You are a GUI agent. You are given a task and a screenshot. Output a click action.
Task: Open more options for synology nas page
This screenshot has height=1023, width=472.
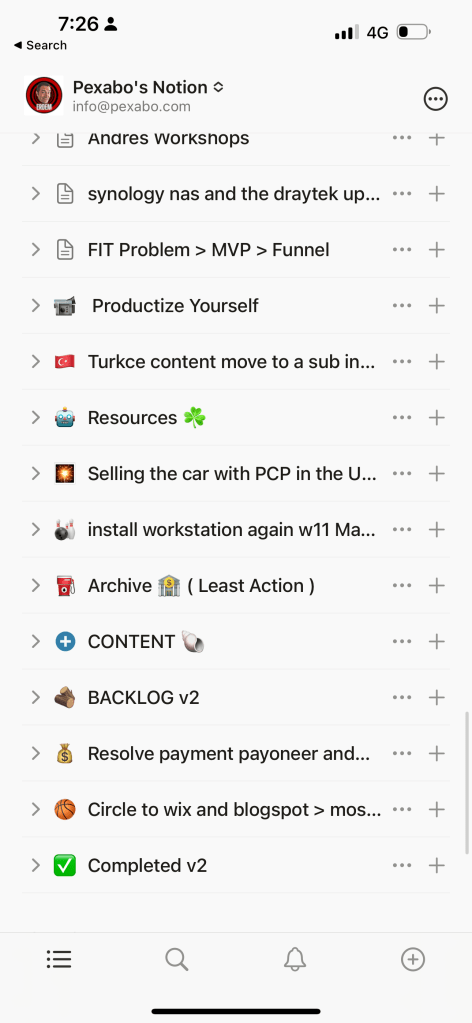click(402, 194)
